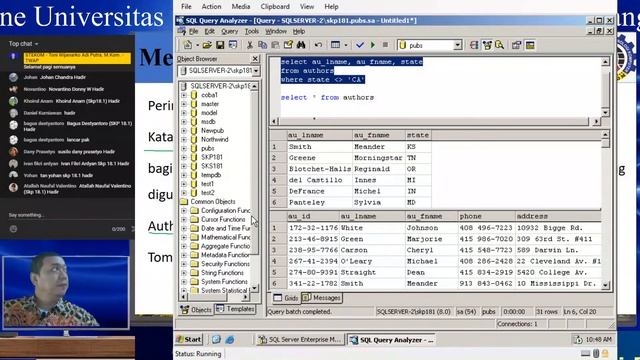640x360 pixels.
Task: Expand the Aggregate Functions folder
Action: click(x=184, y=246)
